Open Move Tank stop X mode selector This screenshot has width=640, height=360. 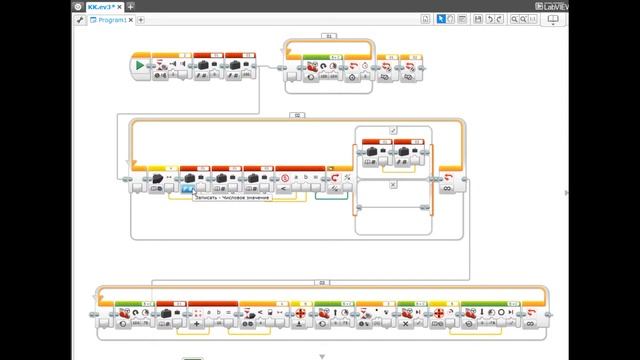coord(405,324)
